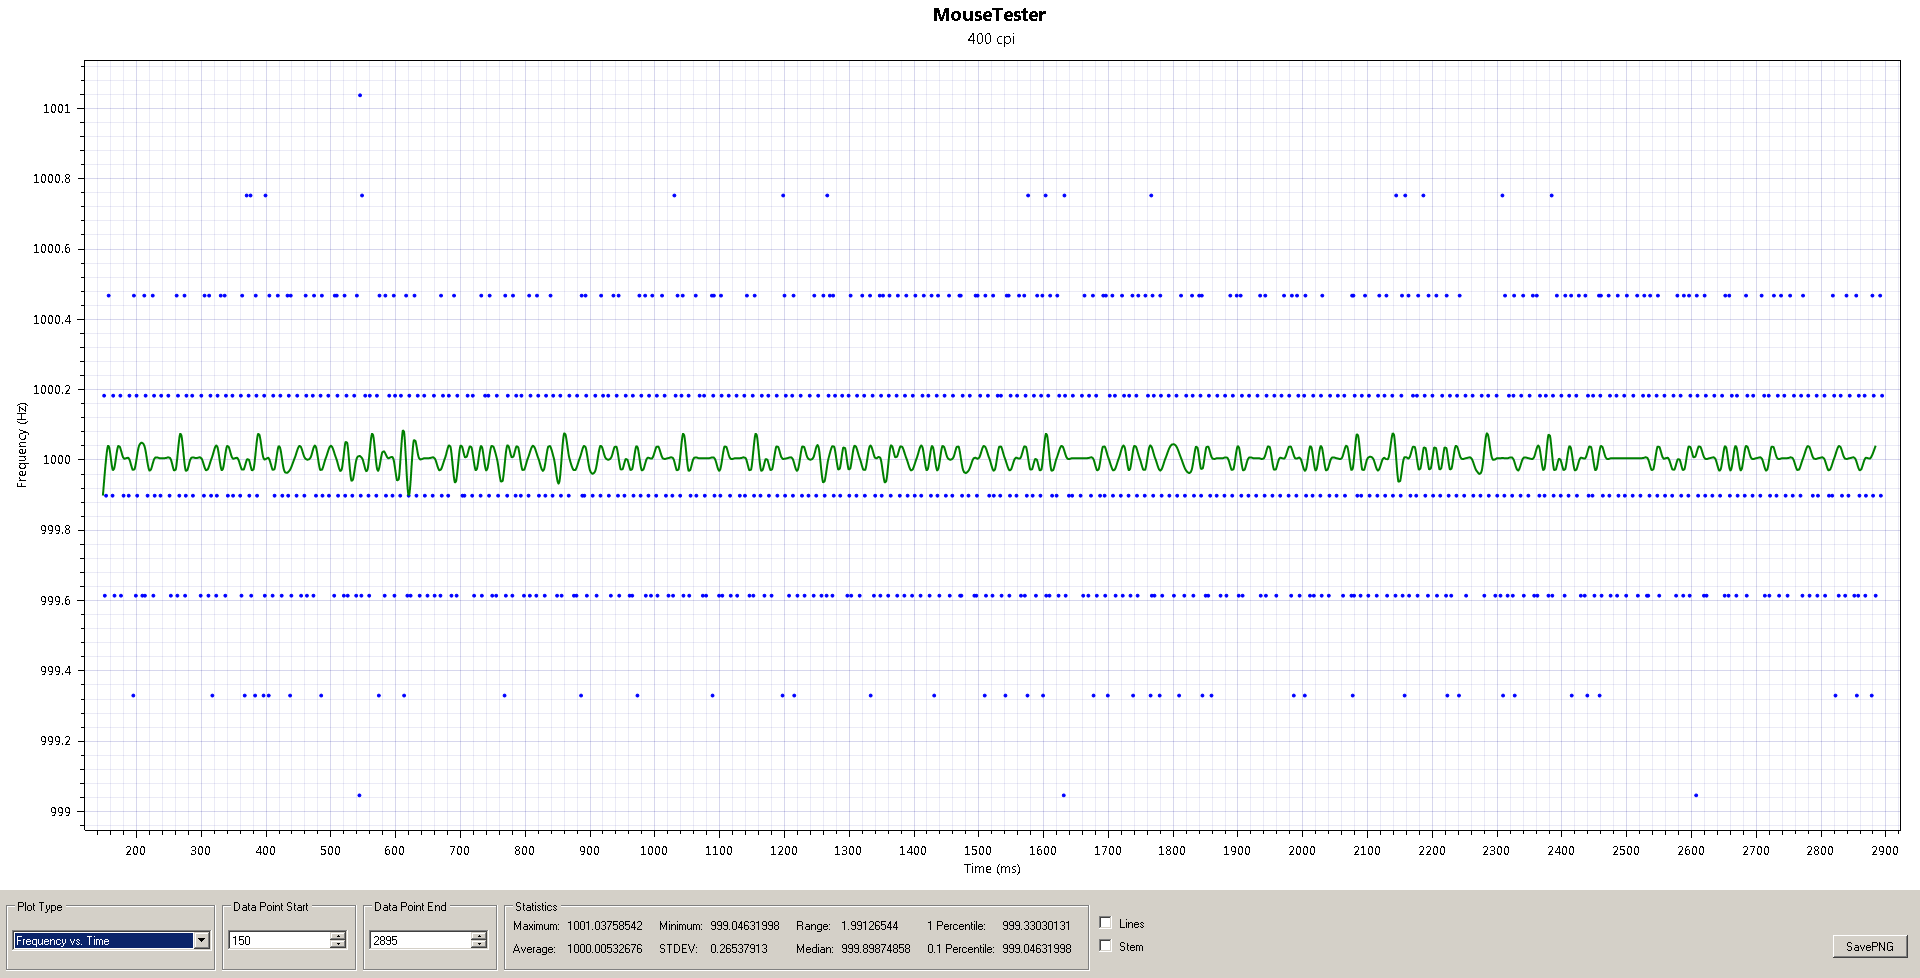
Task: Click the SavePNG button
Action: [x=1869, y=946]
